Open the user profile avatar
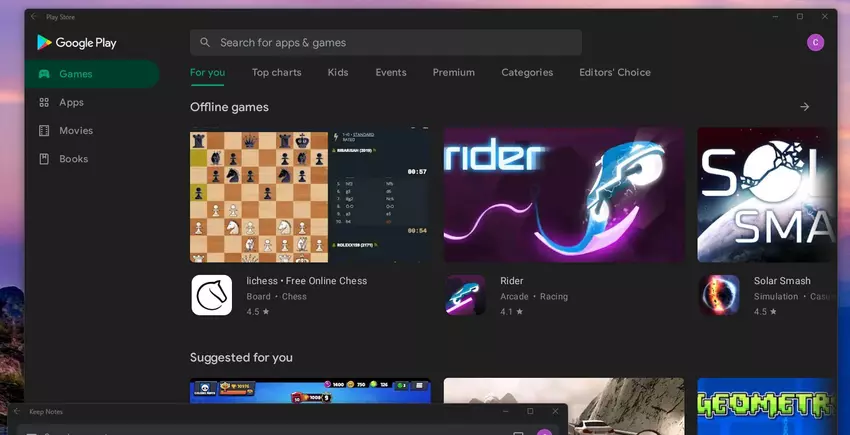The image size is (850, 435). [x=815, y=42]
